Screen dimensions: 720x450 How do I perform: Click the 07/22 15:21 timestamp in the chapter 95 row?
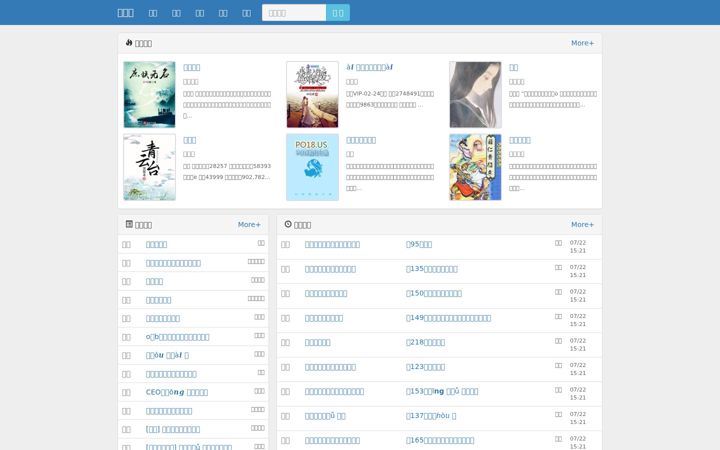(x=578, y=247)
